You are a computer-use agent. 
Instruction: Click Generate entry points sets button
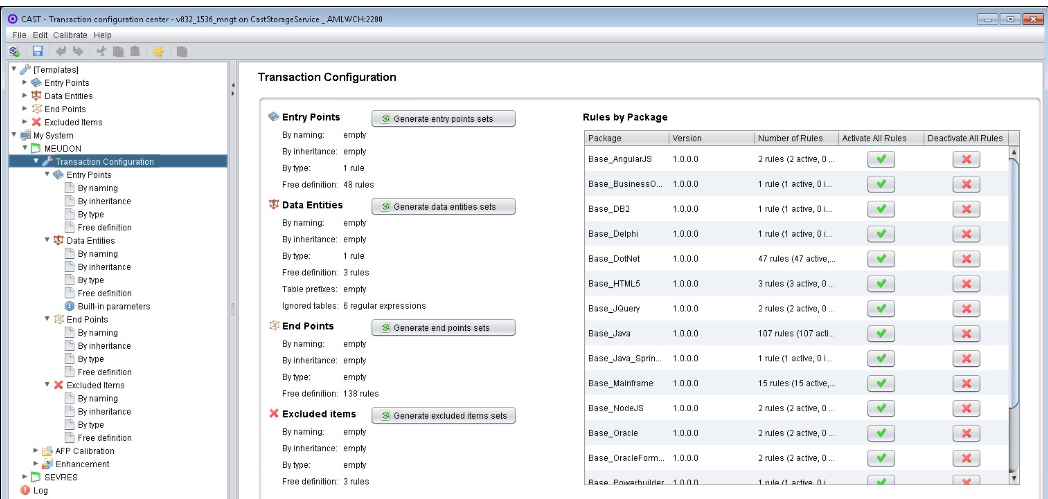click(443, 118)
